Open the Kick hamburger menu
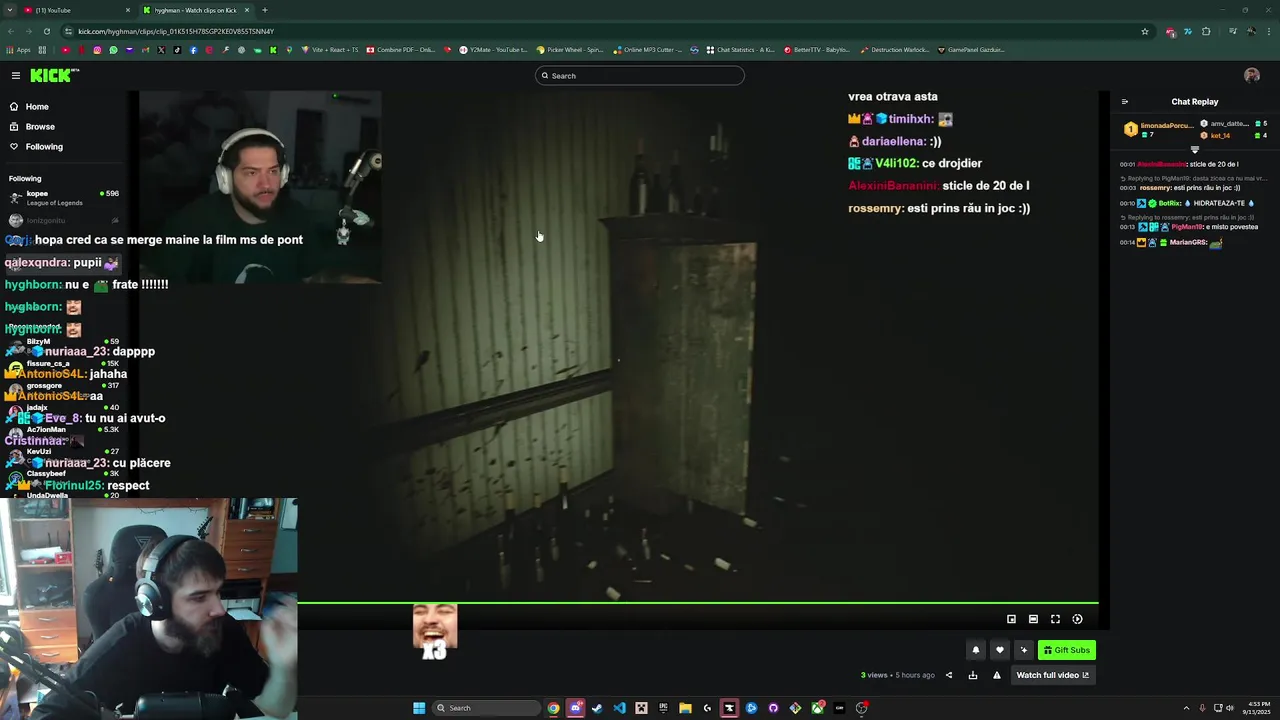Image resolution: width=1280 pixels, height=720 pixels. [16, 75]
